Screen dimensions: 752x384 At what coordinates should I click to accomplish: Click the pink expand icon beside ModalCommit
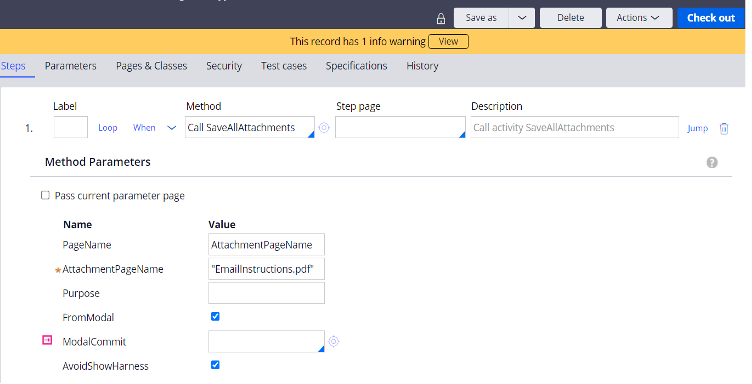47,340
